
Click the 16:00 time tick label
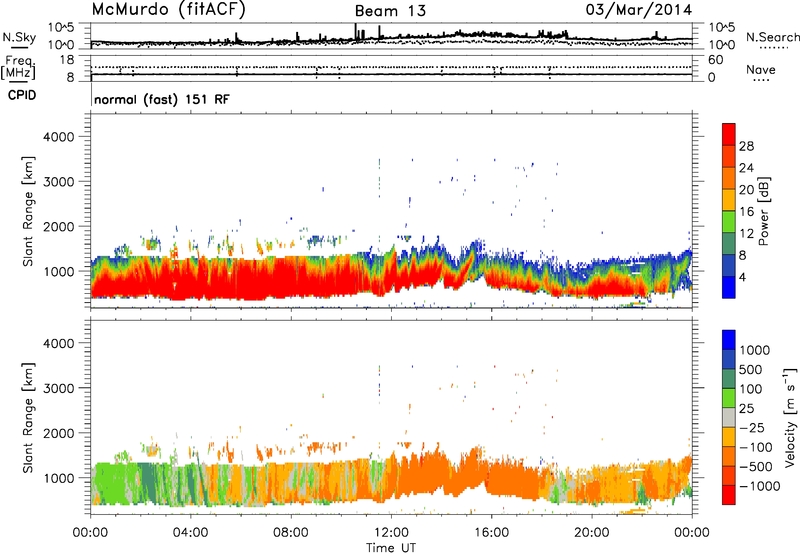click(x=491, y=533)
